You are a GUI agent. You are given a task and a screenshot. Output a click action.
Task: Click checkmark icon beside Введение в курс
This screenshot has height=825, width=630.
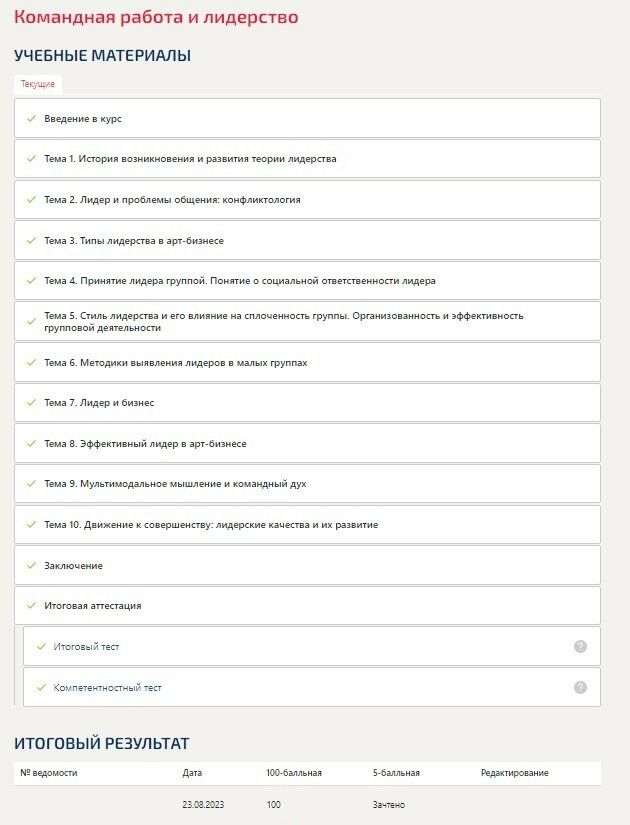(x=31, y=118)
